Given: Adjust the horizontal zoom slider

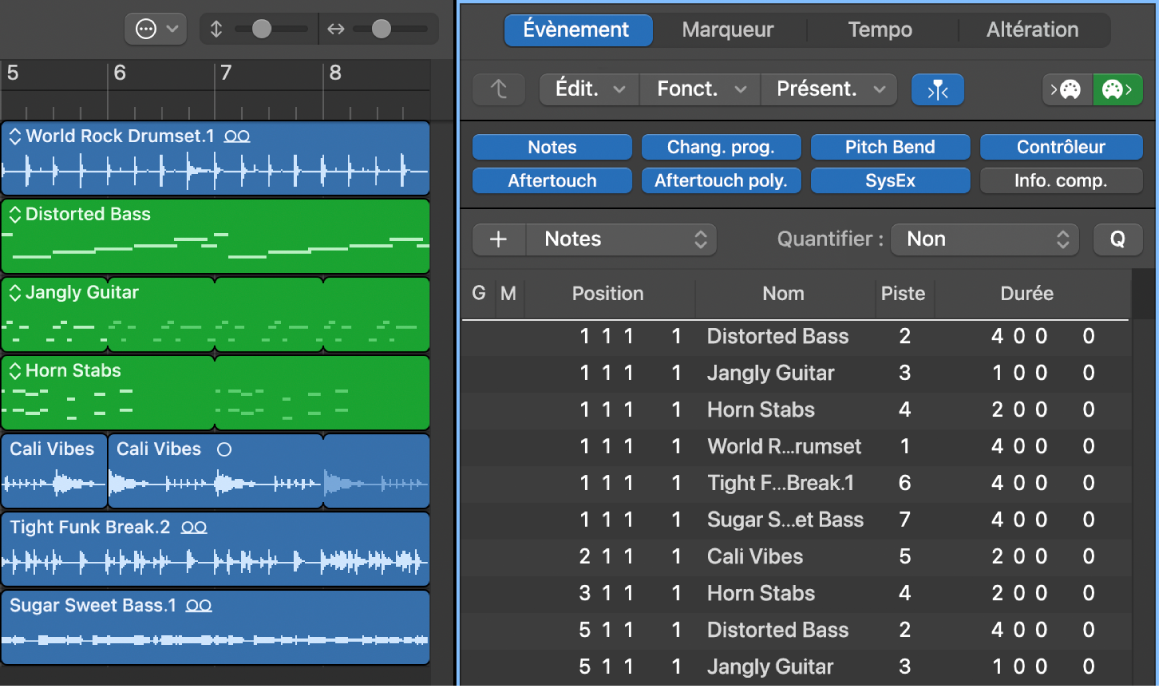Looking at the screenshot, I should click(x=381, y=29).
